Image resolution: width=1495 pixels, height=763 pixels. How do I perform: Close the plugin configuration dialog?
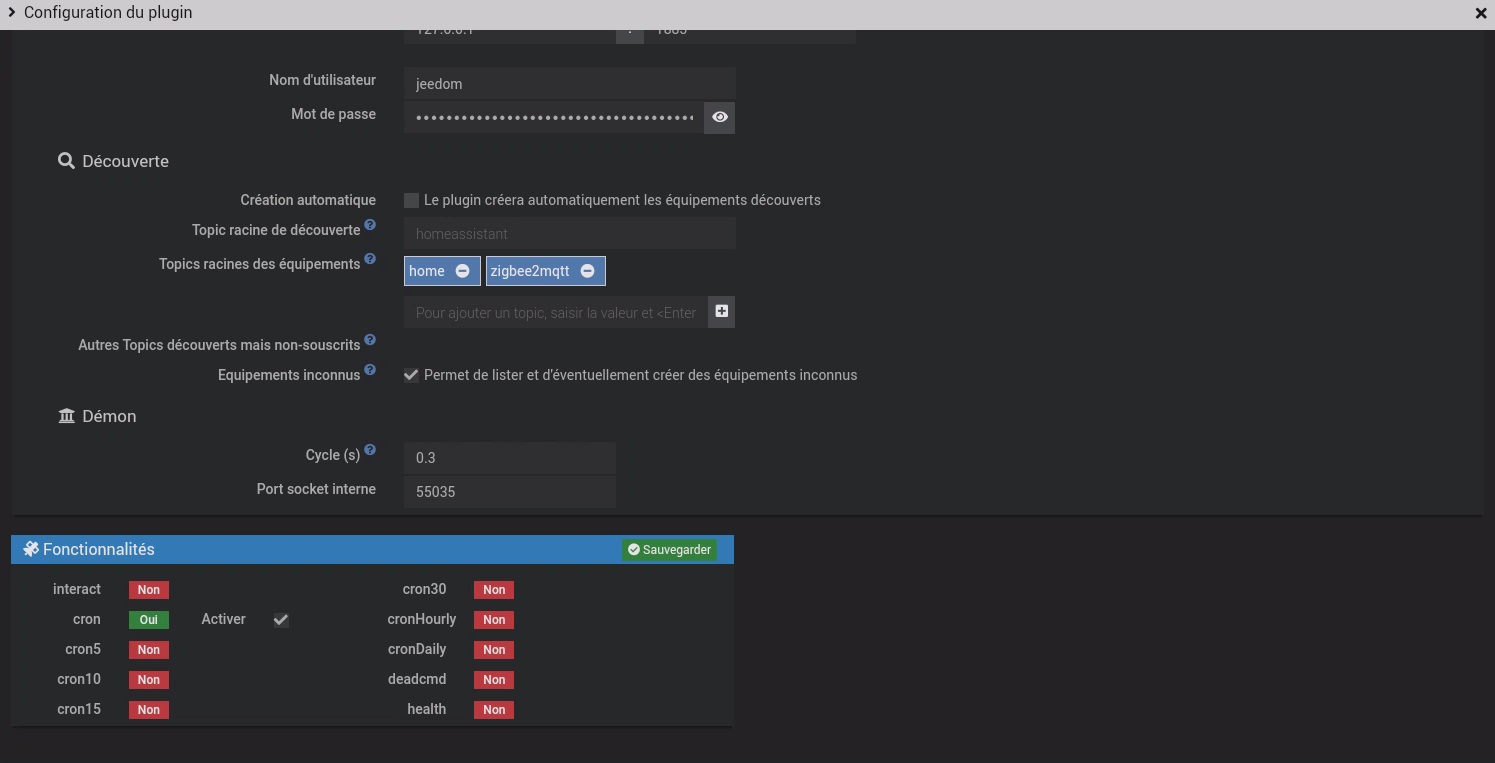[x=1481, y=14]
